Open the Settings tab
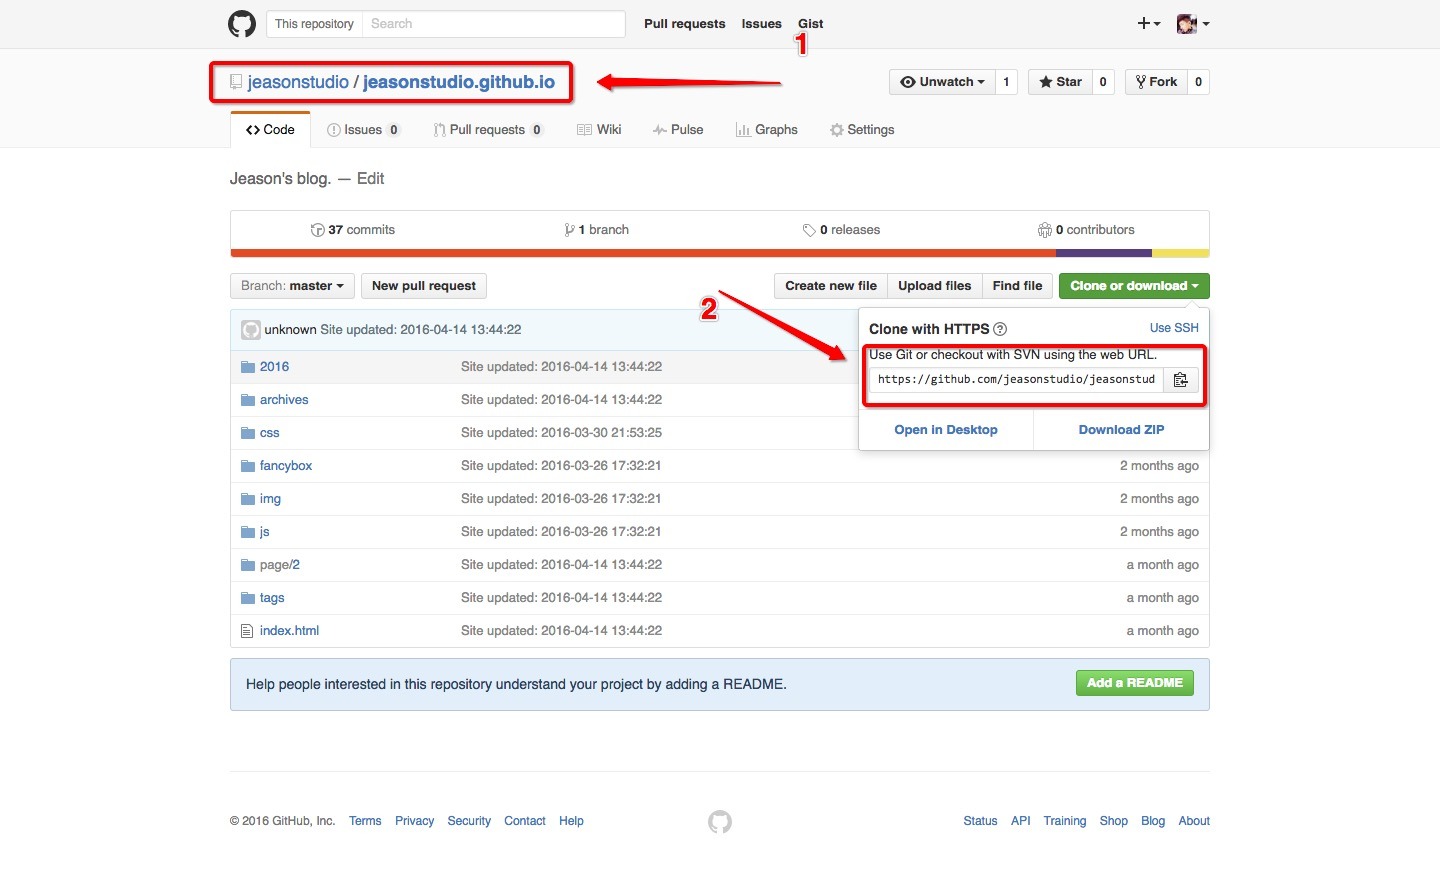The height and width of the screenshot is (870, 1440). click(x=862, y=130)
